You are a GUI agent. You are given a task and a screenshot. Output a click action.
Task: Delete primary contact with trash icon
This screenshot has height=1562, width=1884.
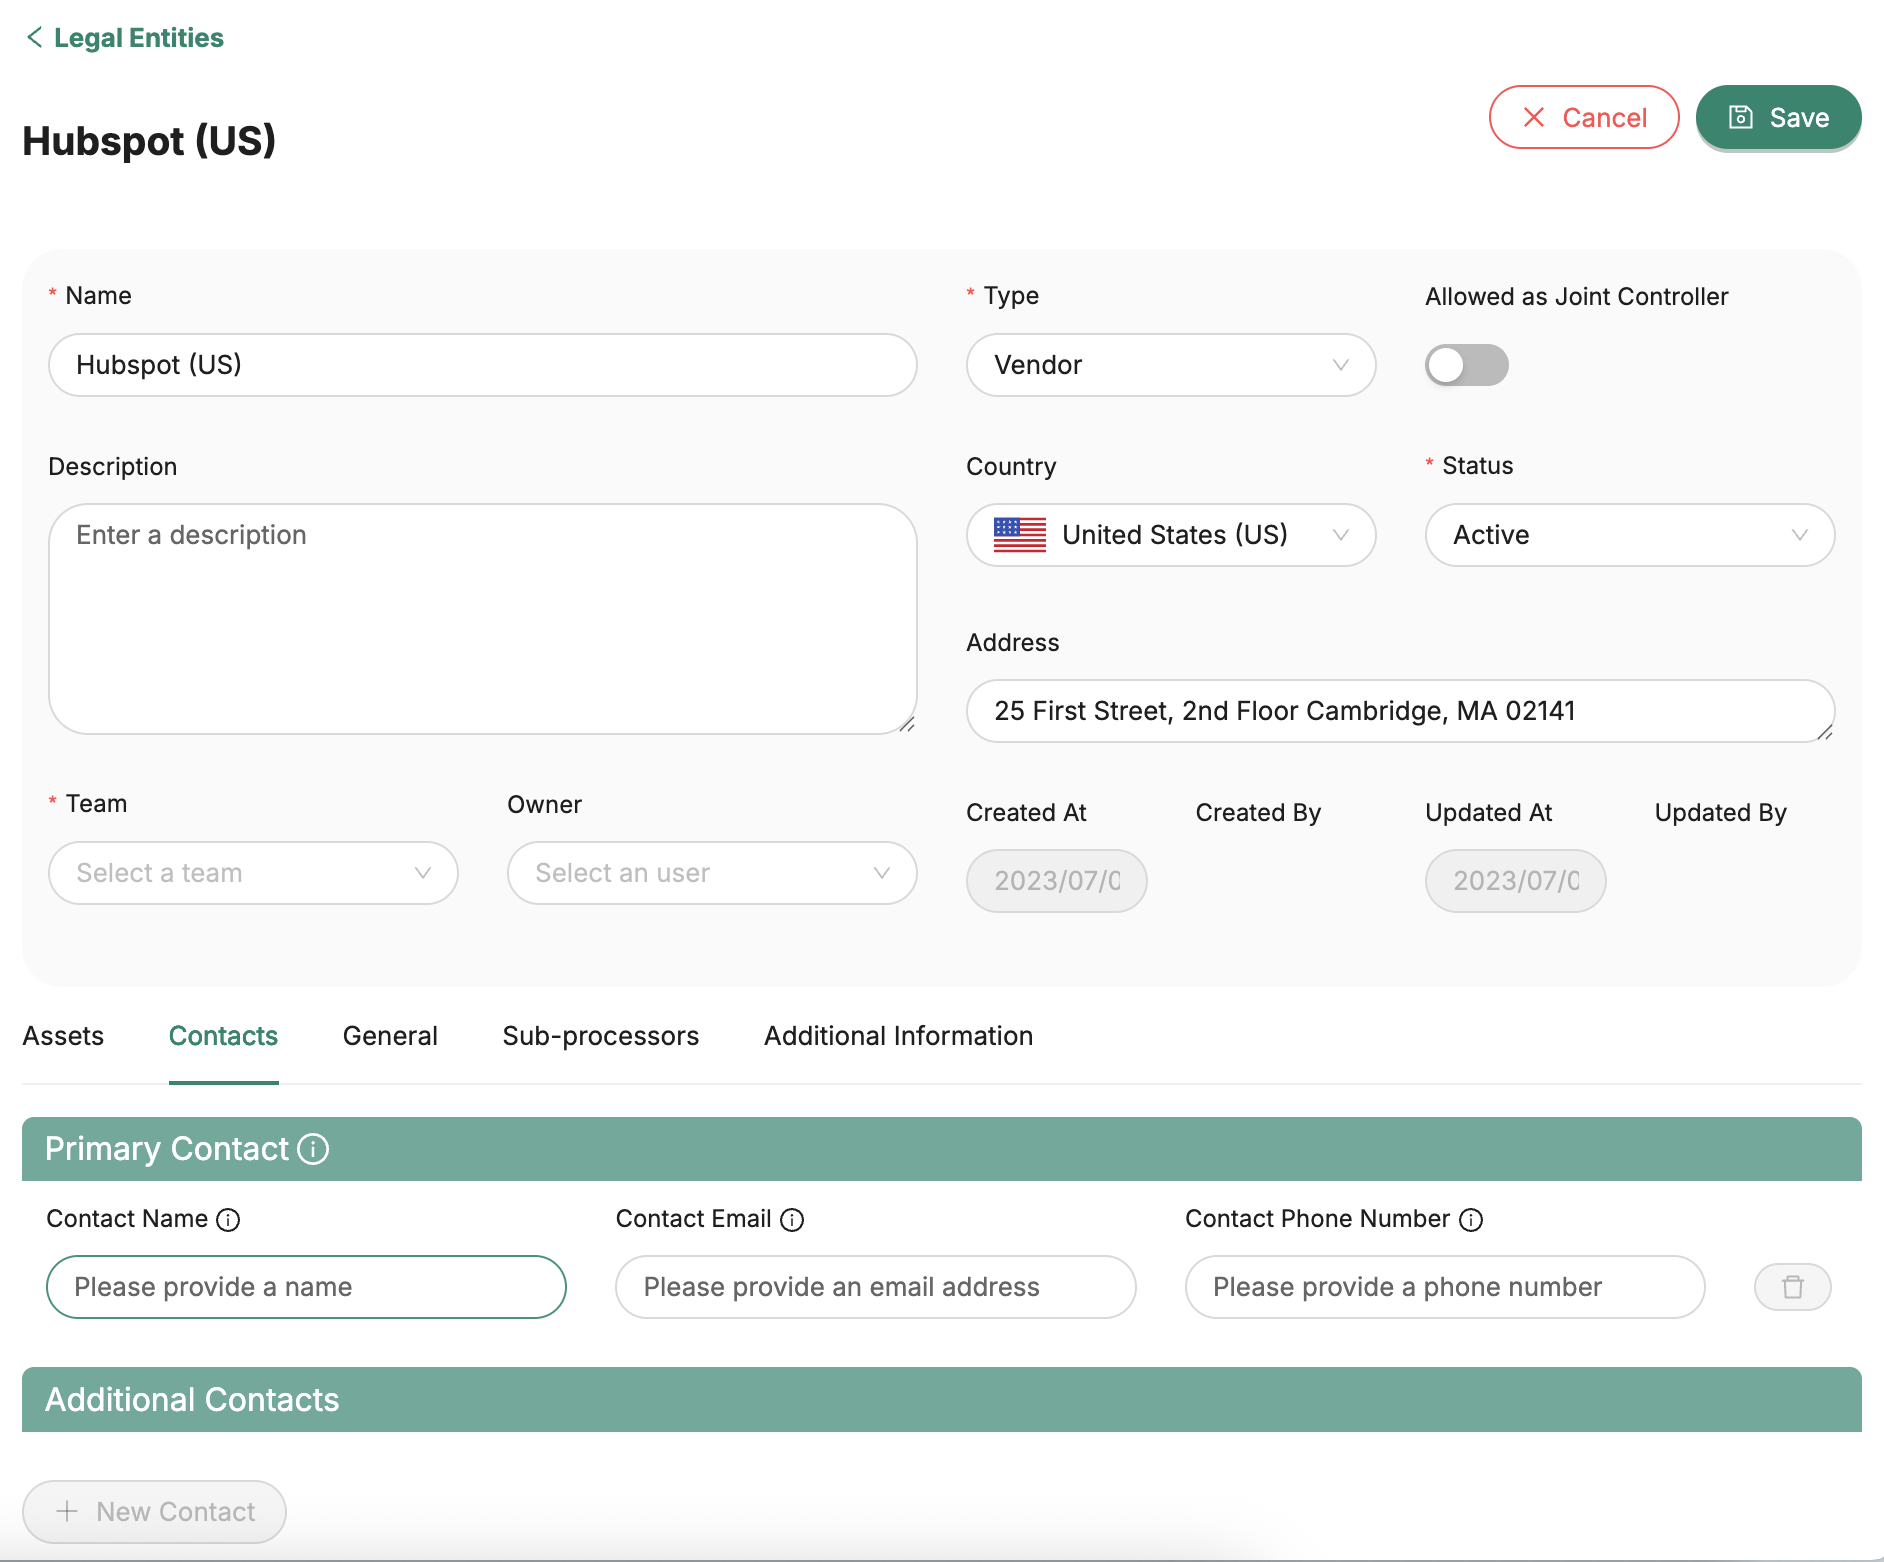(x=1793, y=1287)
